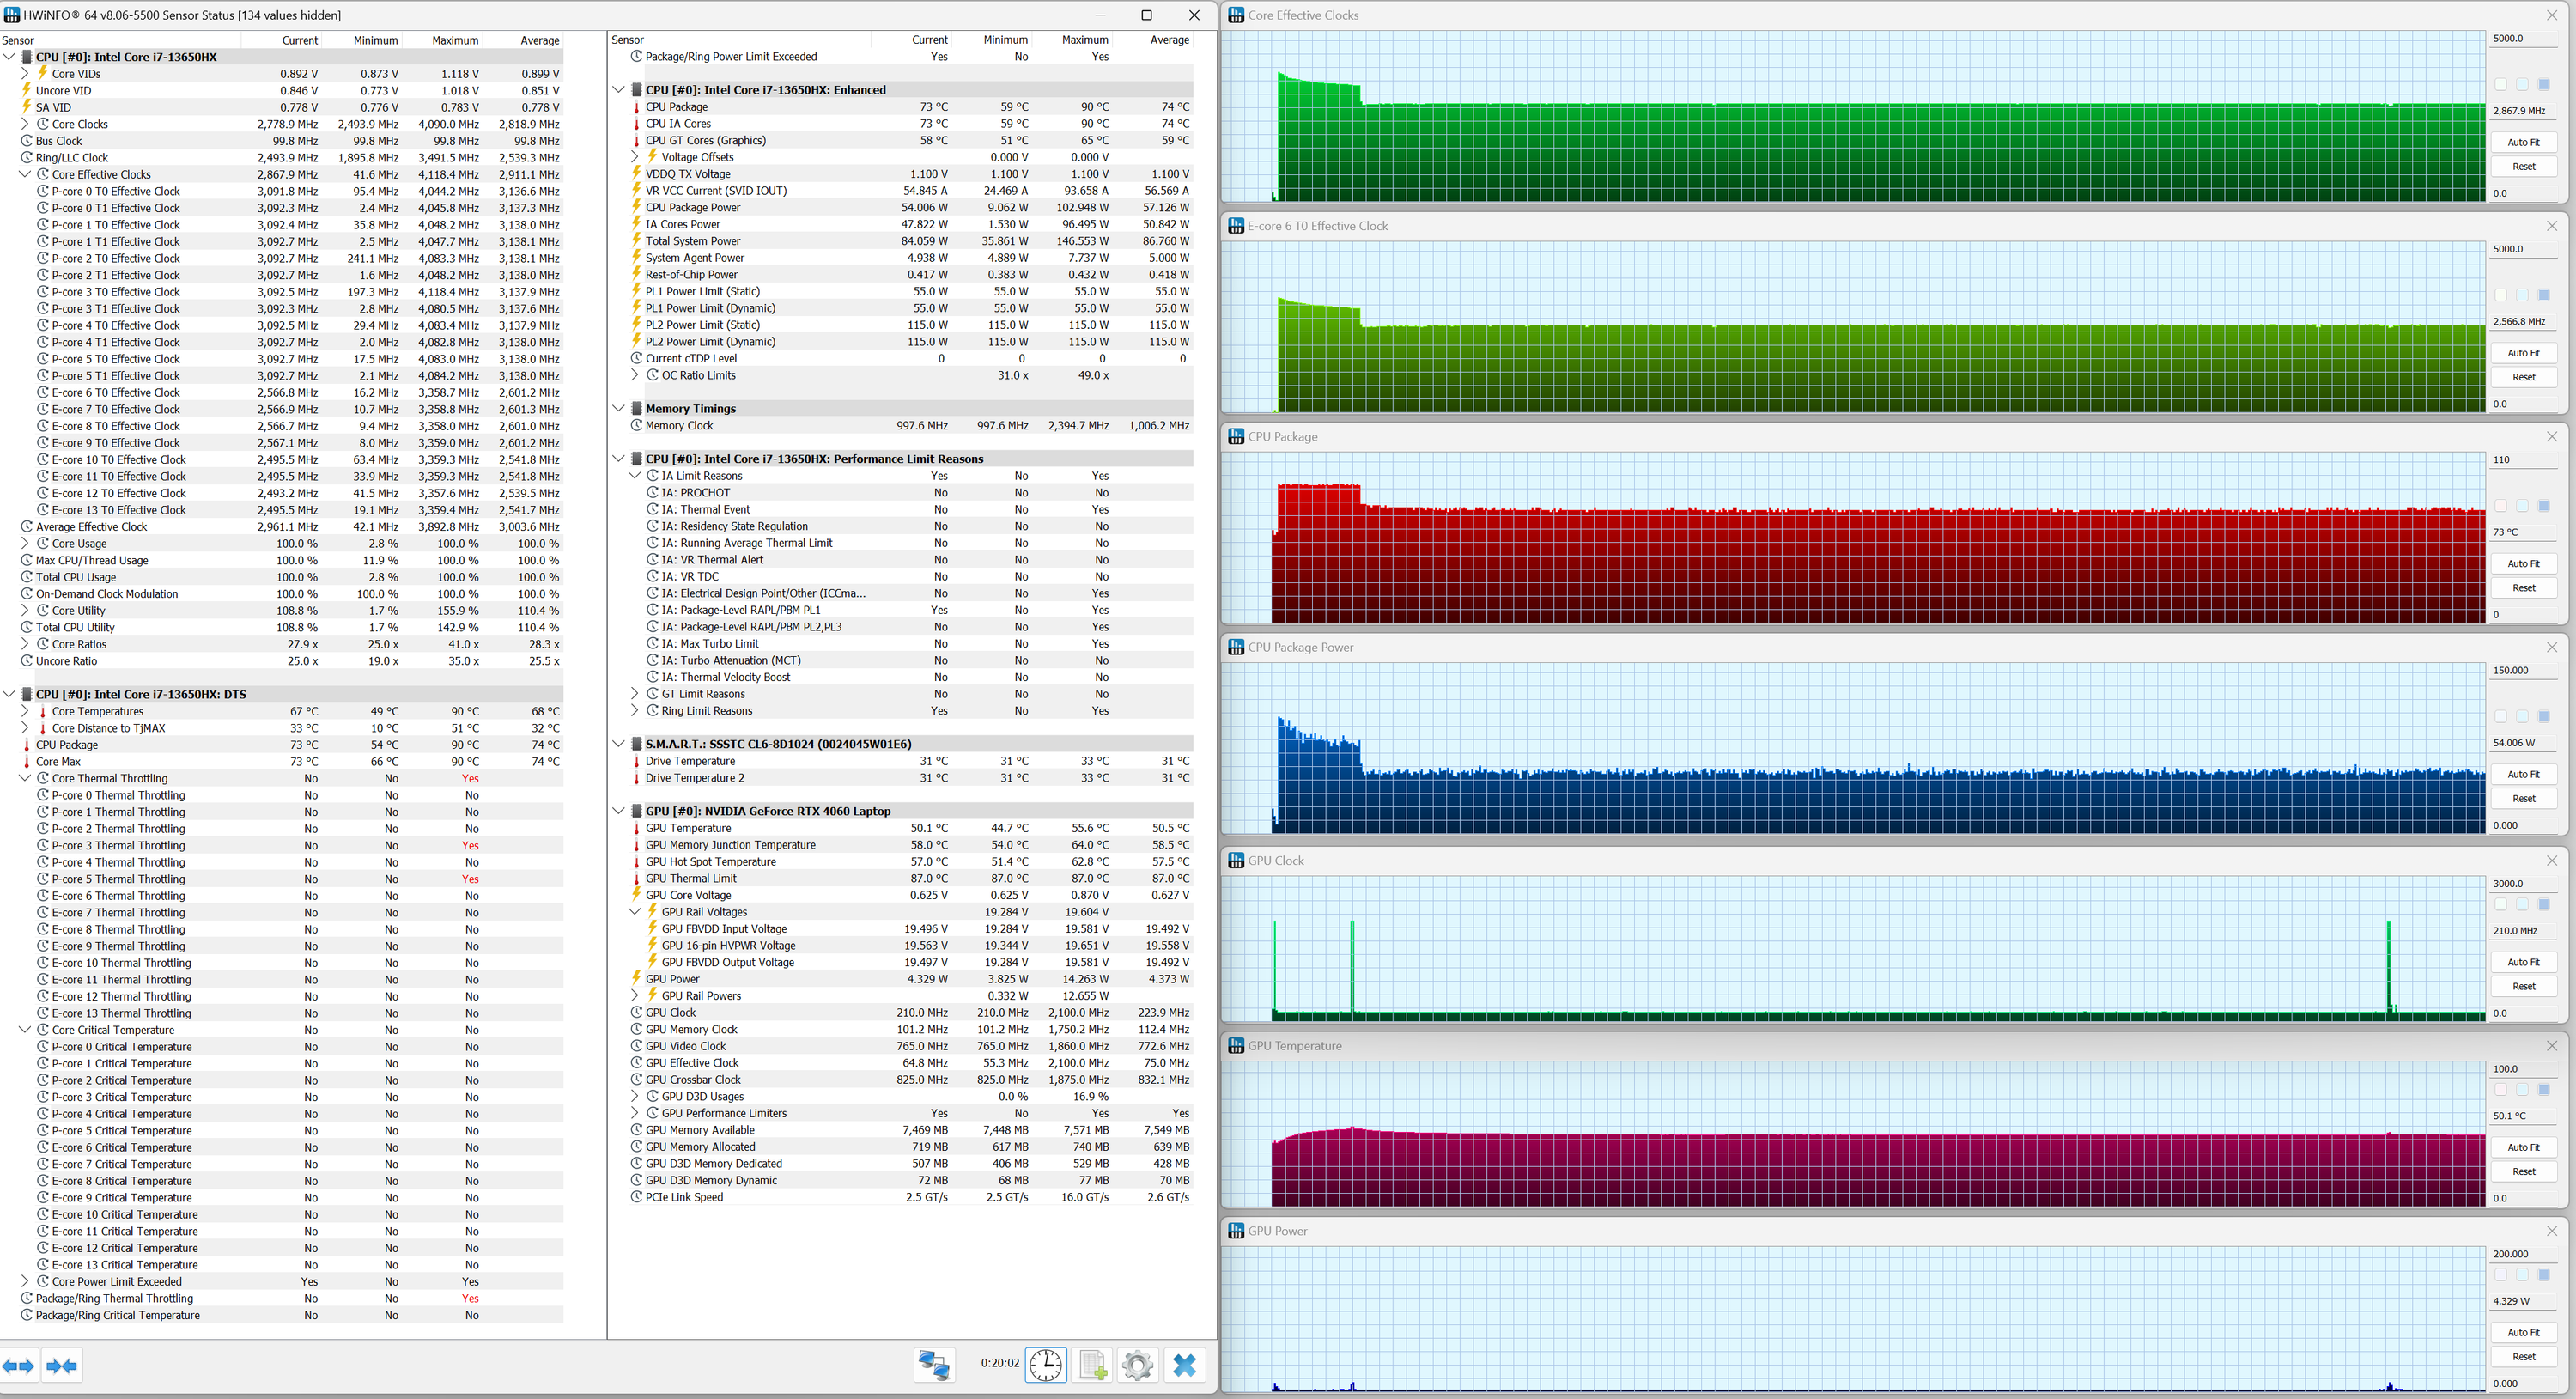Image resolution: width=2576 pixels, height=1399 pixels.
Task: Collapse the Memory Timings section
Action: 619,408
